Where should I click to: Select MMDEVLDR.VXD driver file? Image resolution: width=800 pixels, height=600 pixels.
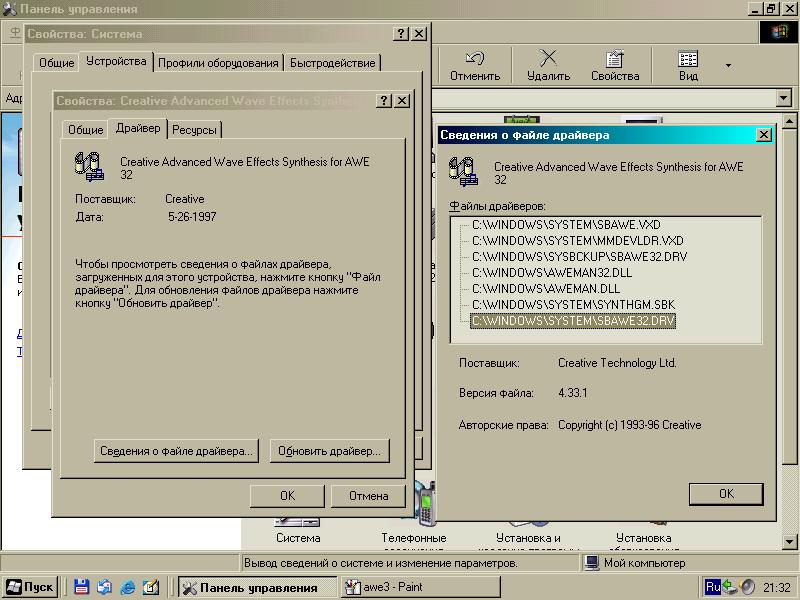[x=578, y=240]
